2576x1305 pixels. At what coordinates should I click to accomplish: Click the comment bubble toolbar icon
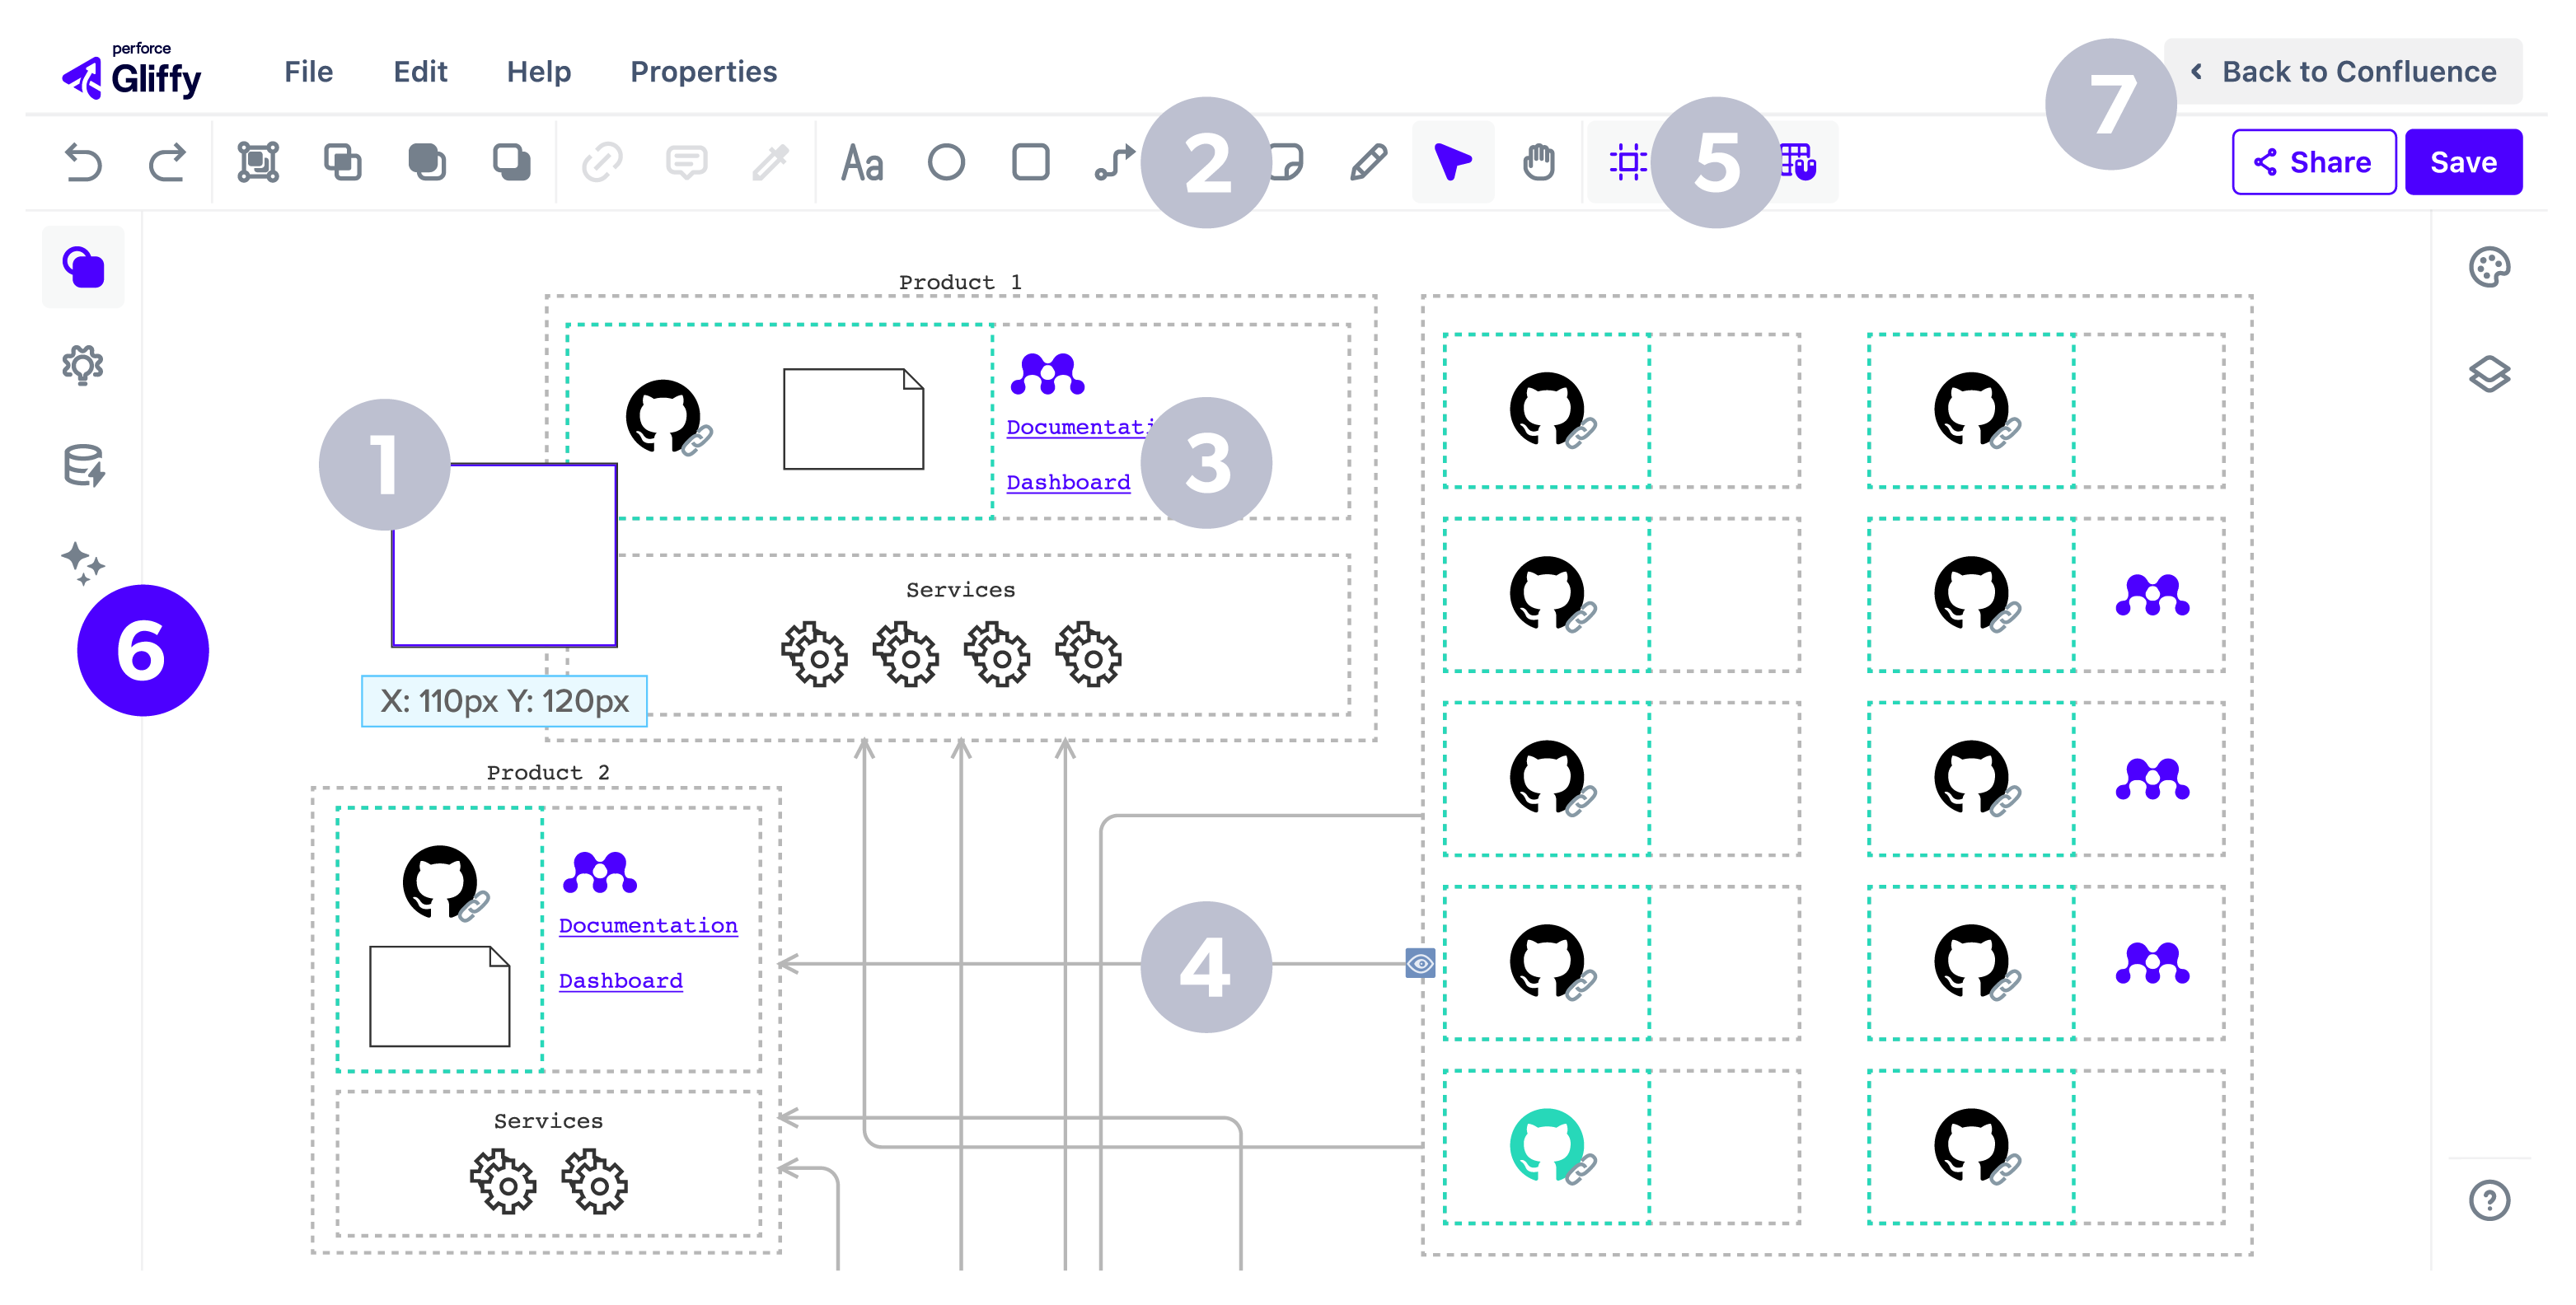pos(687,162)
